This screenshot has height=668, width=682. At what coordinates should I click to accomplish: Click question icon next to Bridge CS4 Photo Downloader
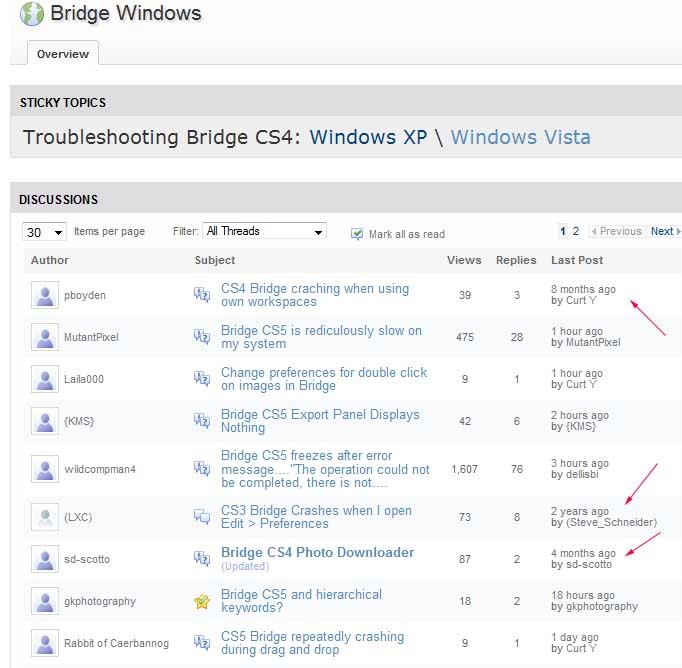coord(202,559)
